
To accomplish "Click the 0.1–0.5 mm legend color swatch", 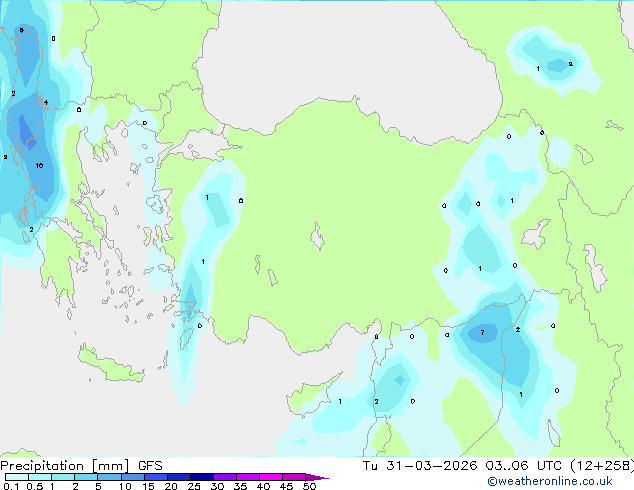I will click(17, 477).
